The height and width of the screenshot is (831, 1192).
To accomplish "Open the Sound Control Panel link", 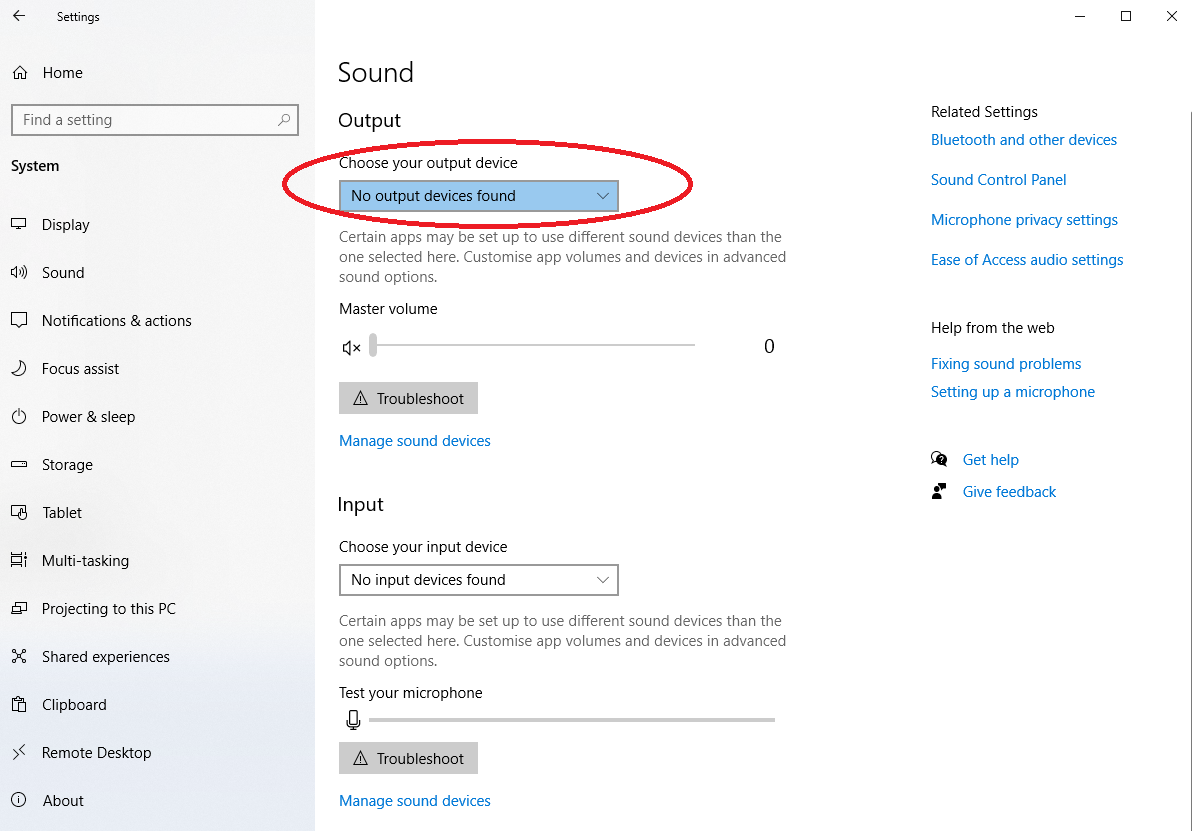I will pyautogui.click(x=998, y=180).
